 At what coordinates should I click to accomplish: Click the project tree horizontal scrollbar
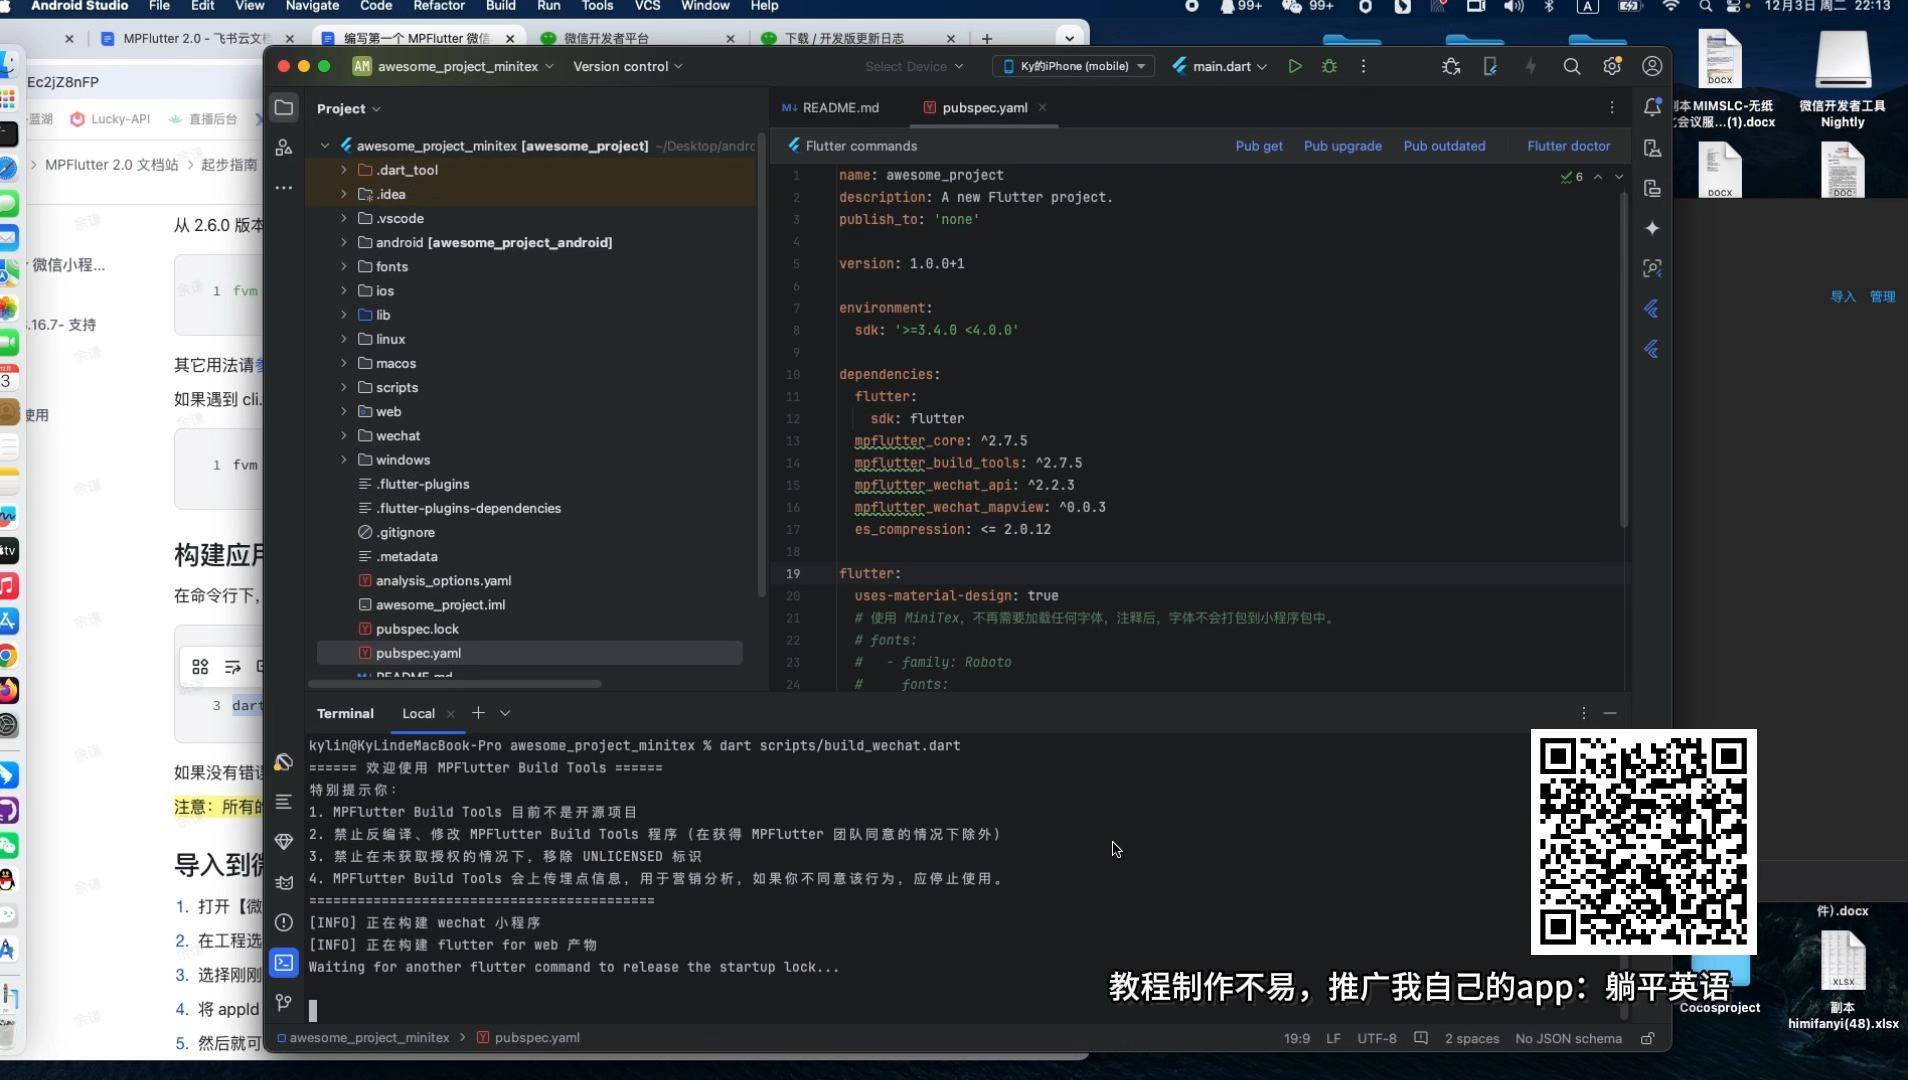(455, 684)
